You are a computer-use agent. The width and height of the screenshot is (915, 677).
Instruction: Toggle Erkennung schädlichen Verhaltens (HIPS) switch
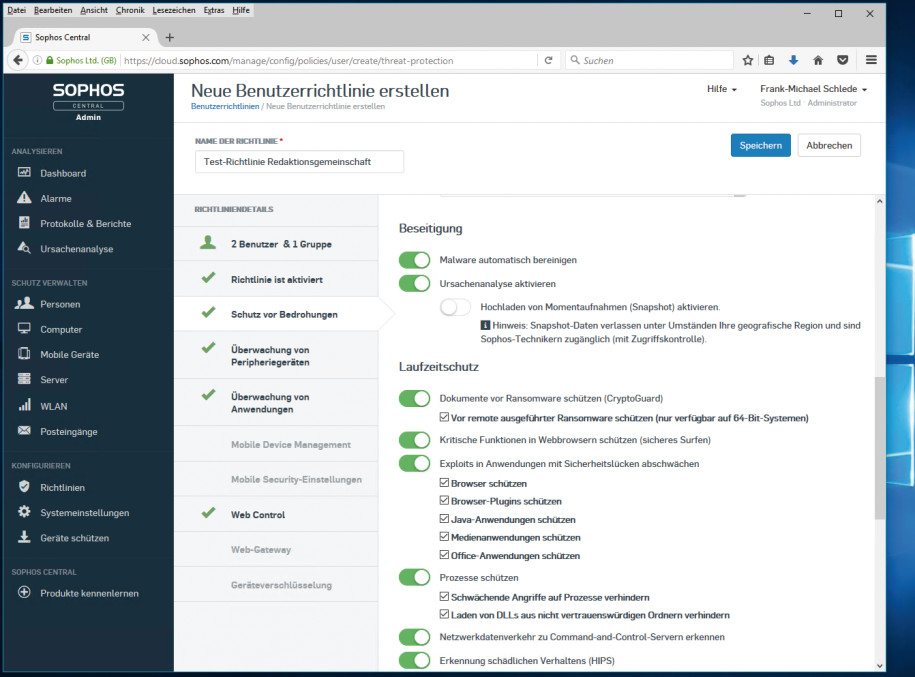click(x=414, y=661)
